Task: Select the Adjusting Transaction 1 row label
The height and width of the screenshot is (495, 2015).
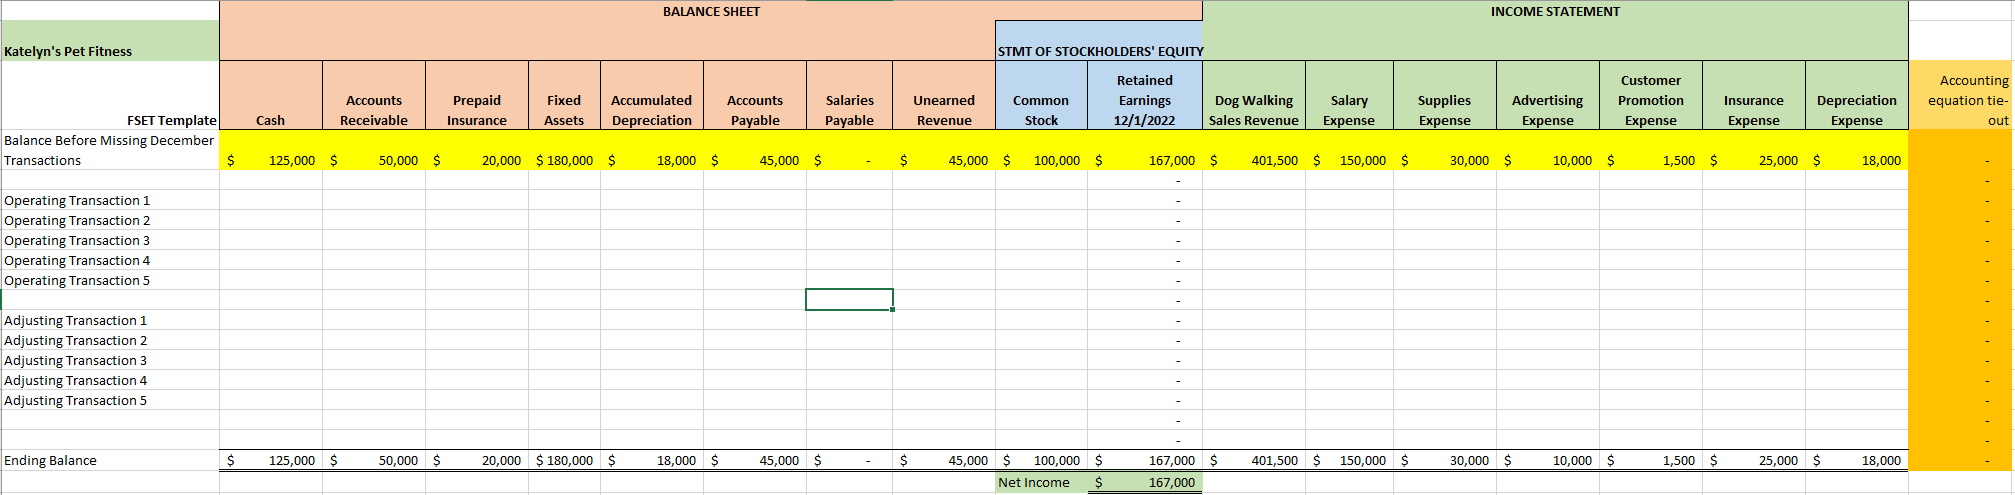Action: 110,320
